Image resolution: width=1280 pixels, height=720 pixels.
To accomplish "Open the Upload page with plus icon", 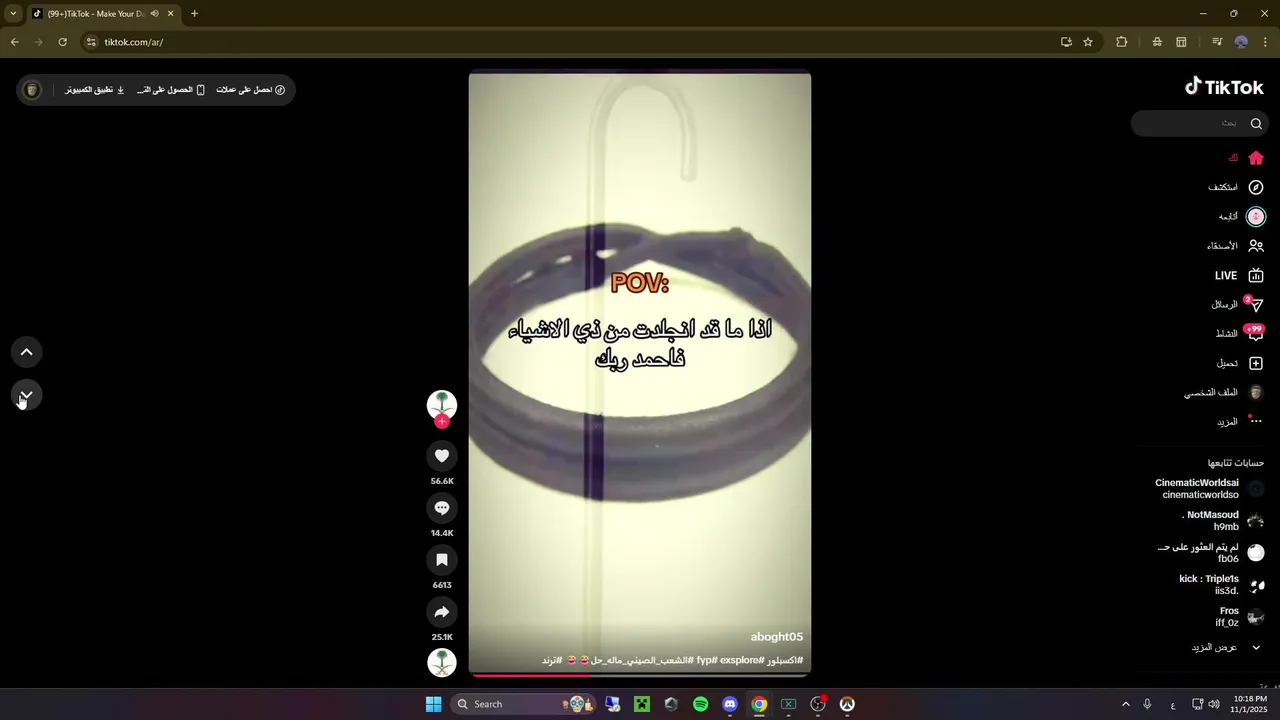I will click(x=1240, y=363).
